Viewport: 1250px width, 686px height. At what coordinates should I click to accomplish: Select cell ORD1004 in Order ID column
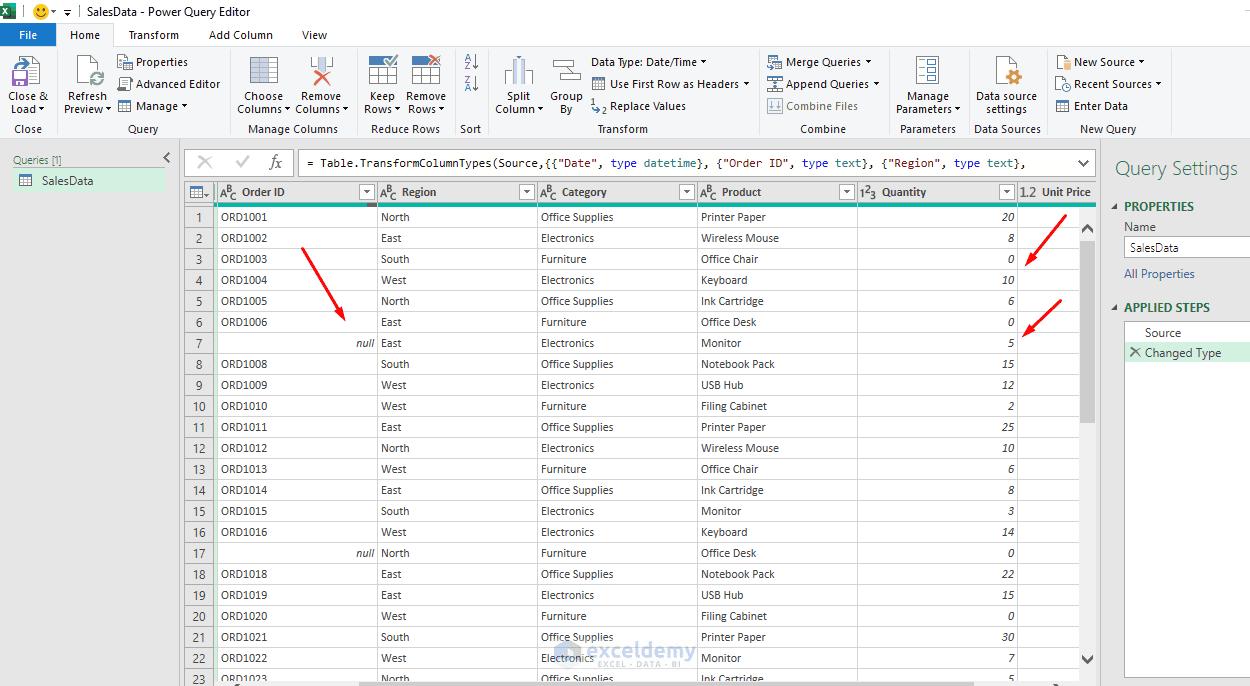tap(297, 280)
